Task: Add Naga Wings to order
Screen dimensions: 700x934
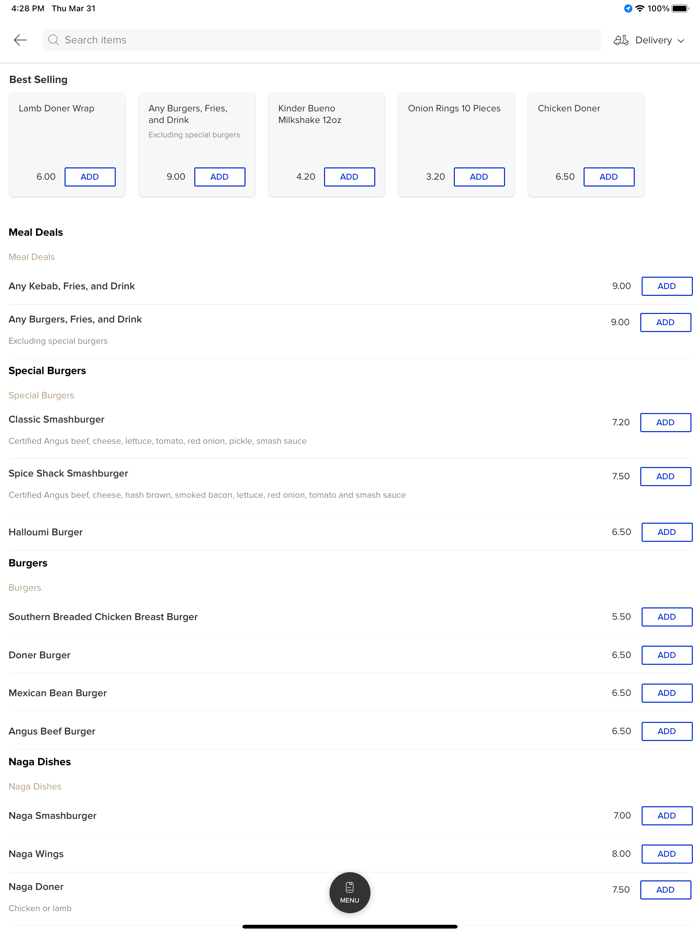Action: coord(666,854)
